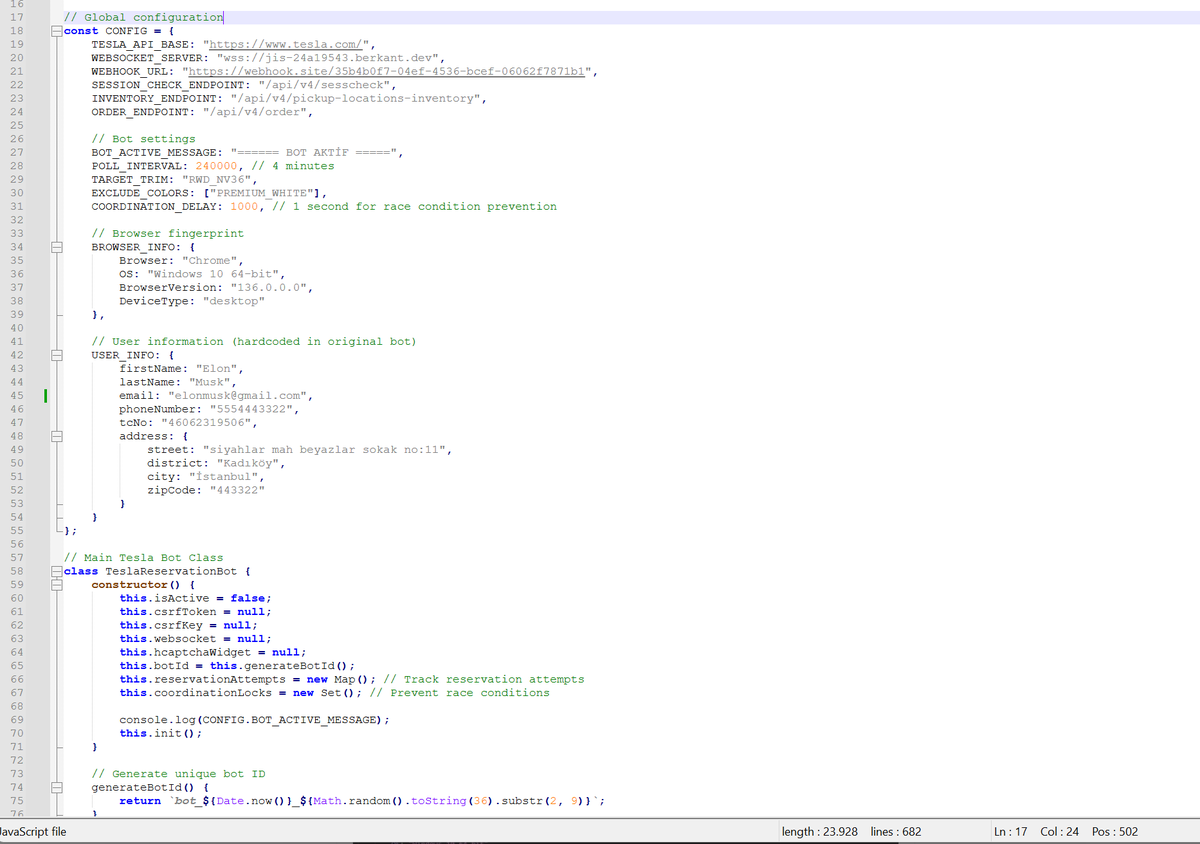Click the ORDER_ENDPOINT key
This screenshot has width=1200, height=844.
pos(143,112)
